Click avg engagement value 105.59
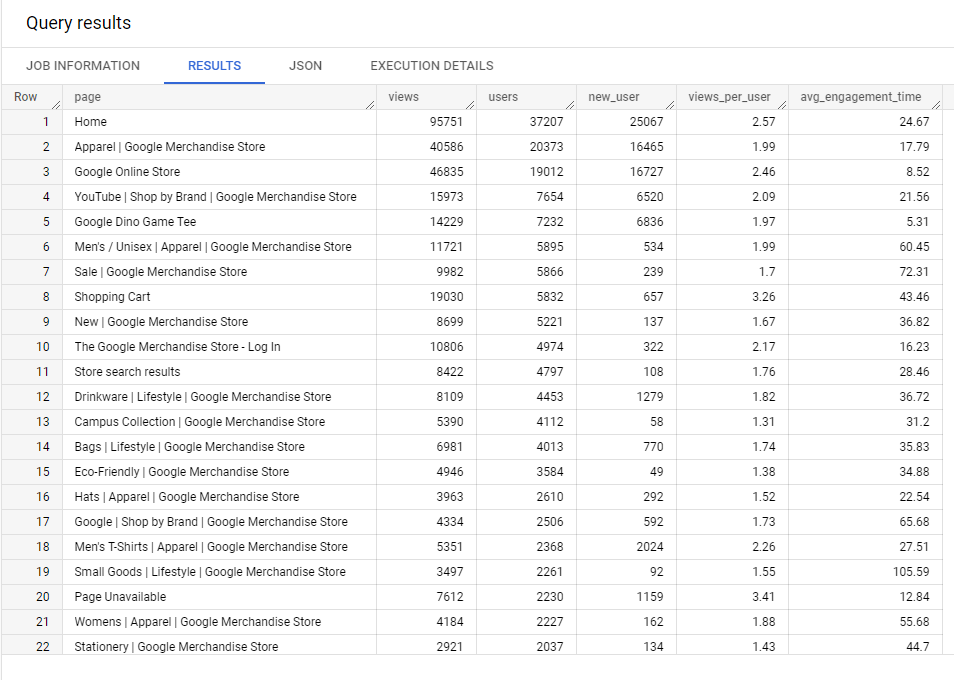 tap(911, 572)
